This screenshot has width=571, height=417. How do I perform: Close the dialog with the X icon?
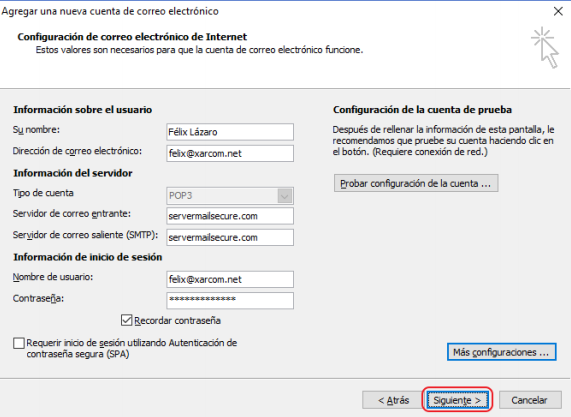(558, 11)
